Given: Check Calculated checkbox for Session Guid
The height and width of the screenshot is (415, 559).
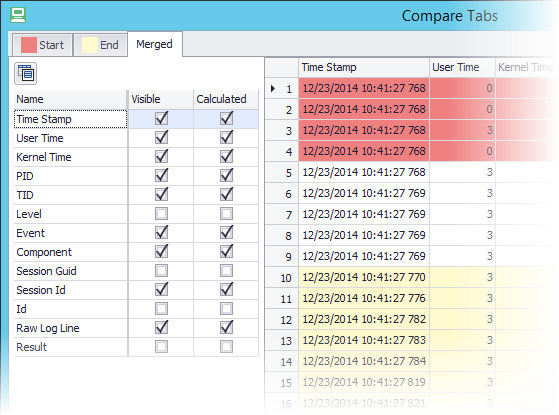Looking at the screenshot, I should click(226, 271).
